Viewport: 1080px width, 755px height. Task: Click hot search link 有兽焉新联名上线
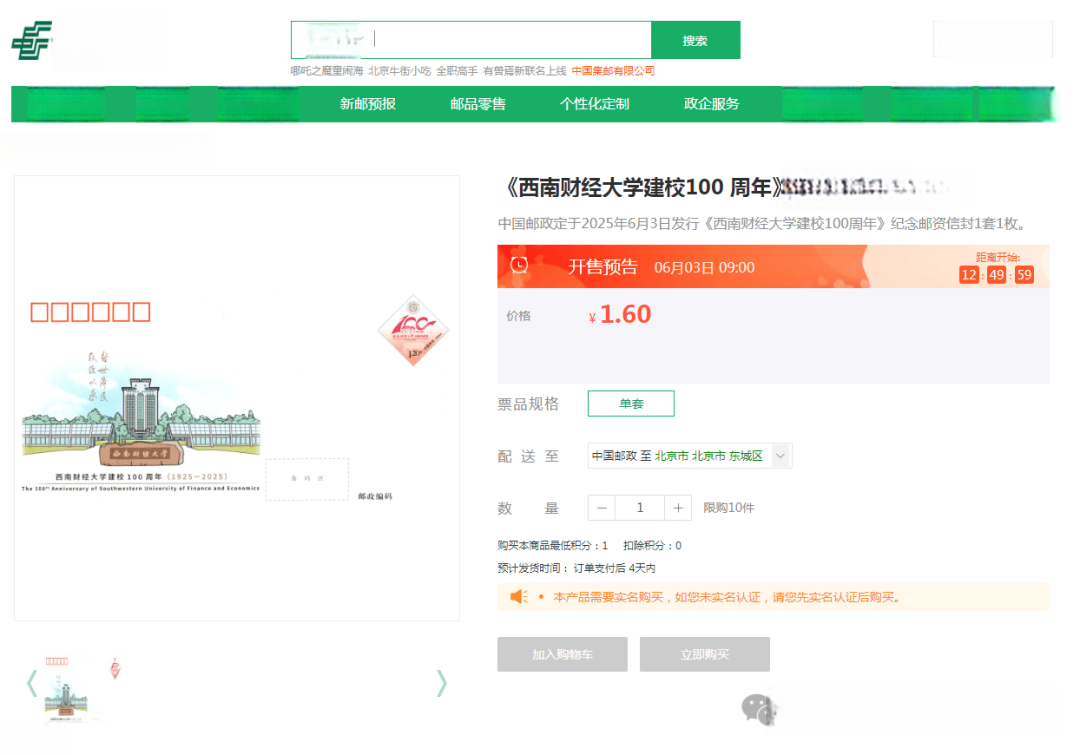[524, 71]
